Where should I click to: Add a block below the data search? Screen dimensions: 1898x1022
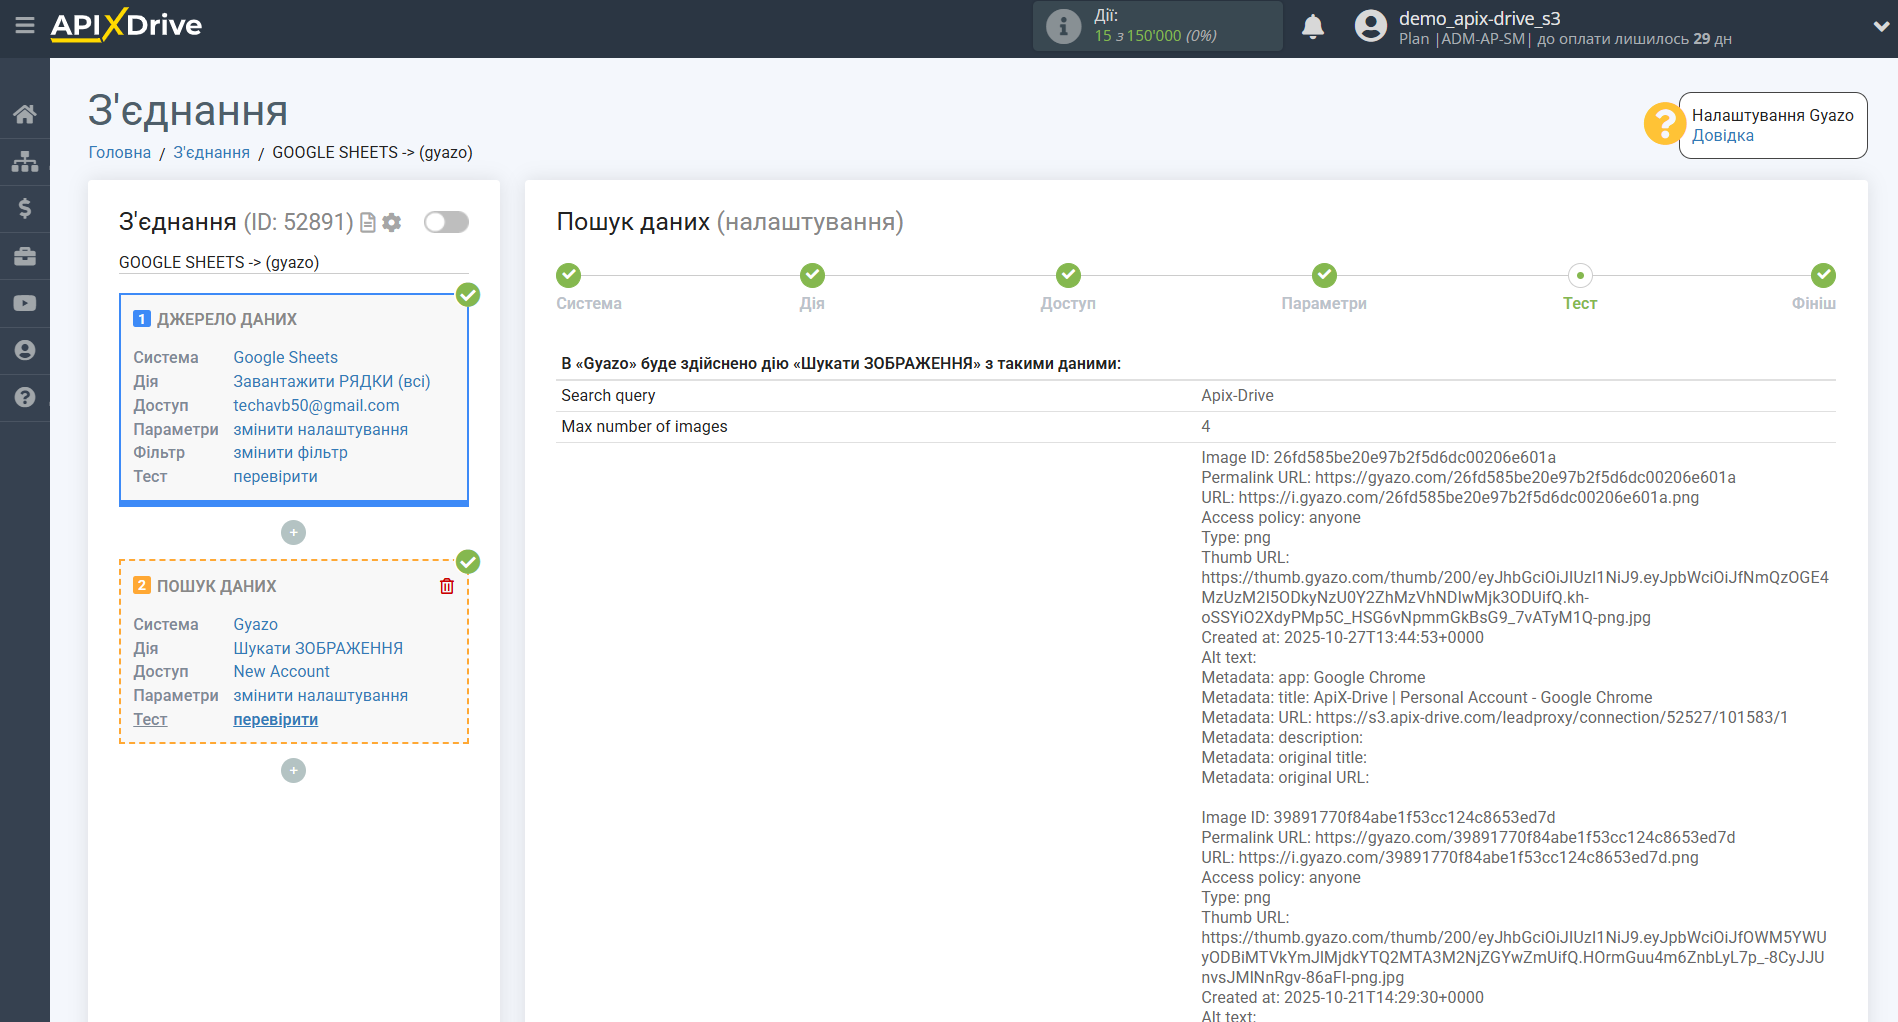(x=293, y=771)
